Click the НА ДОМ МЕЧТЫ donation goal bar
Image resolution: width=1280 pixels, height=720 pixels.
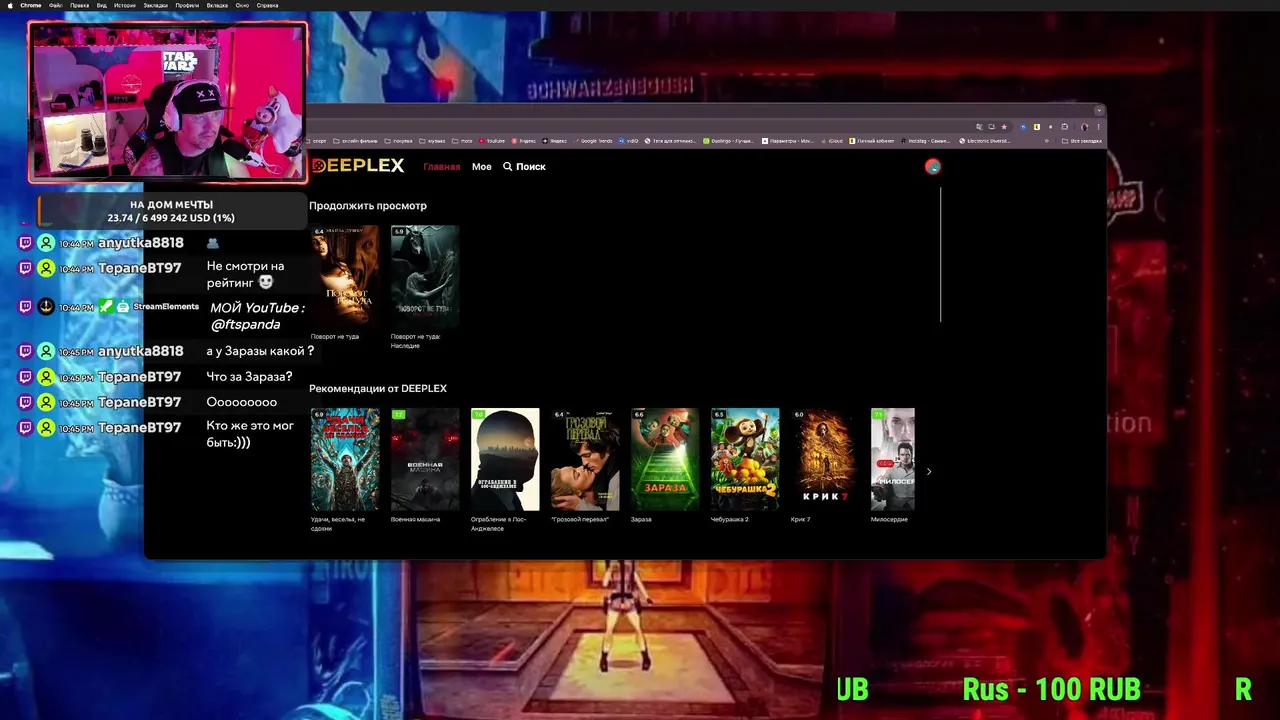pyautogui.click(x=171, y=211)
